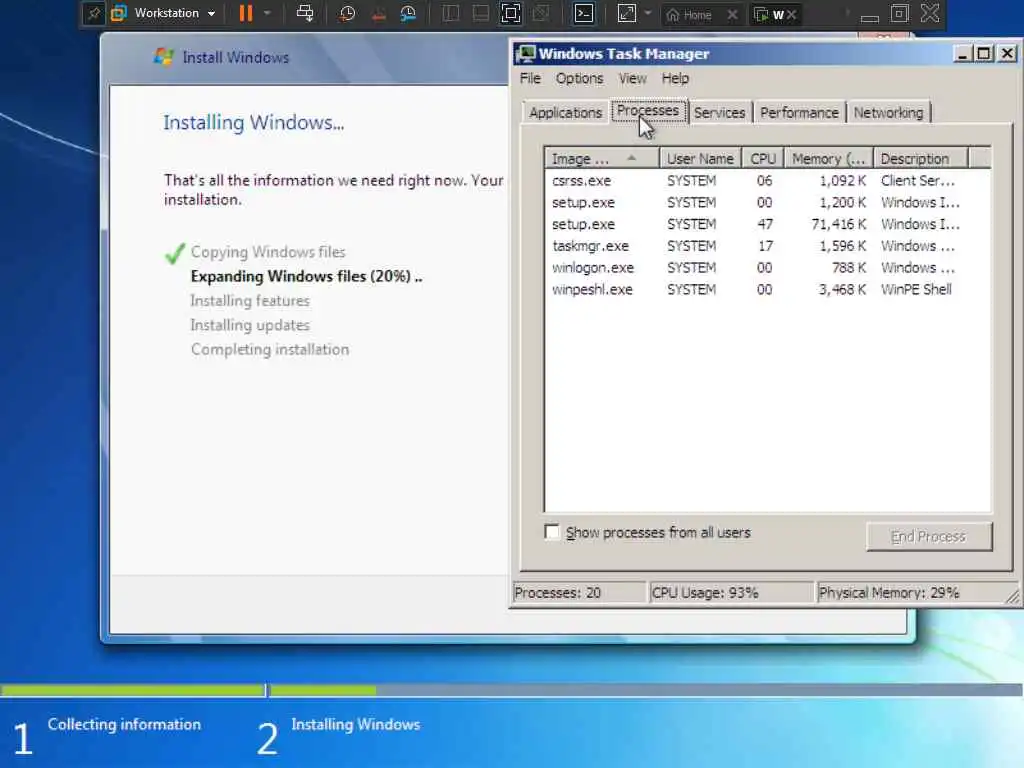Open the Workstation menu
This screenshot has width=1024, height=768.
coord(165,13)
